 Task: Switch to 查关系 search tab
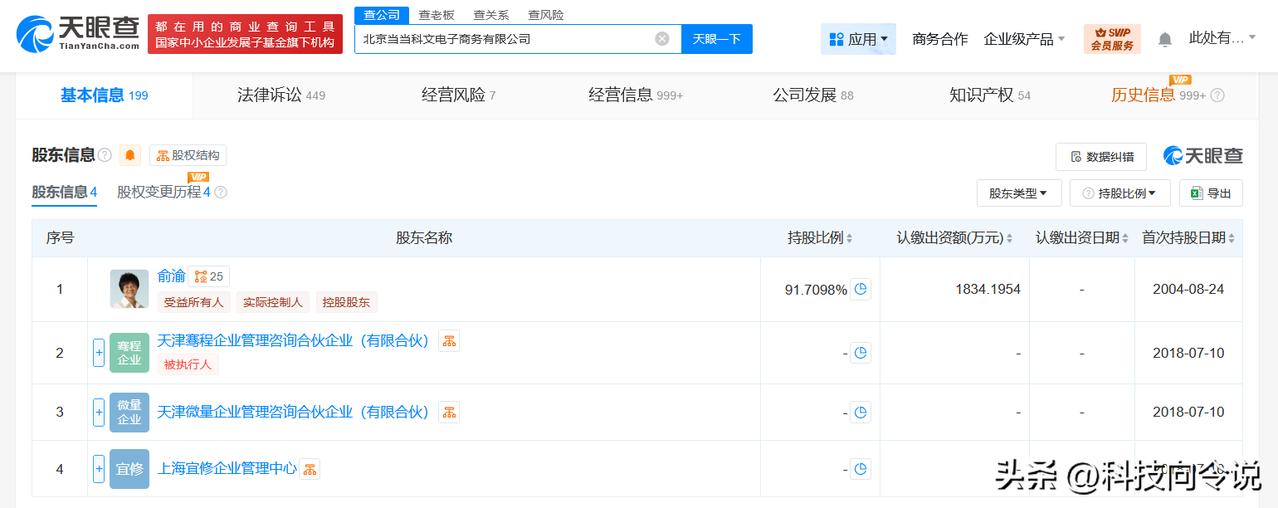point(490,15)
